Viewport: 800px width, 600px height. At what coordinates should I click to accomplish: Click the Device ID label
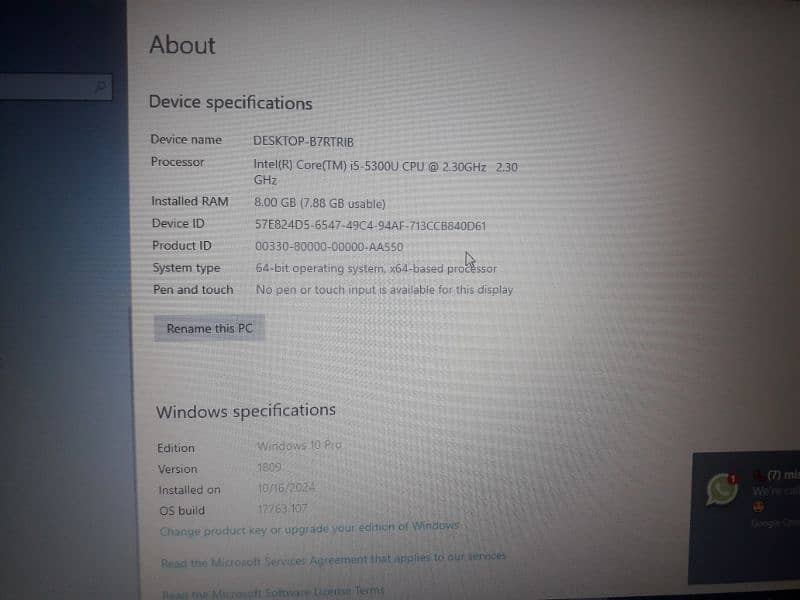178,223
